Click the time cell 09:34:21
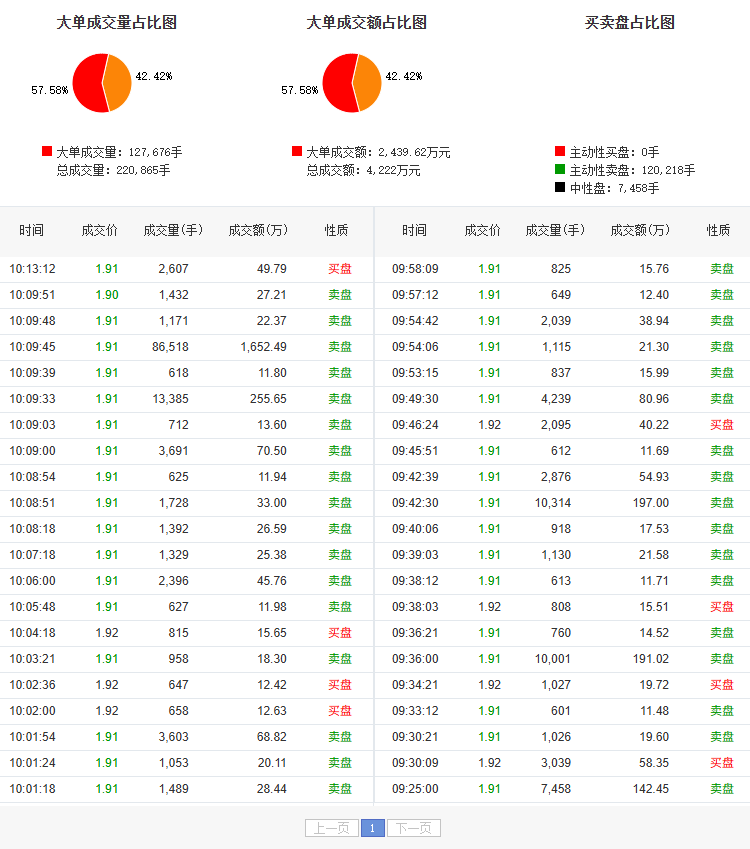The height and width of the screenshot is (849, 750). [415, 685]
